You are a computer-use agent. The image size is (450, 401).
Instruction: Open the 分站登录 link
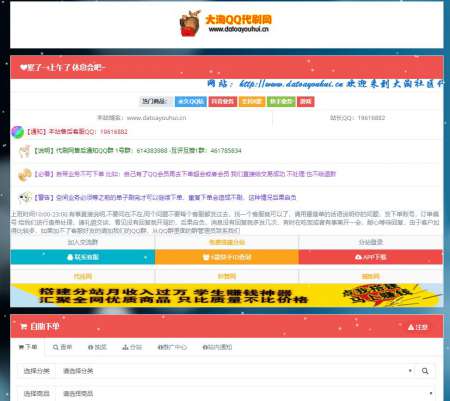(x=371, y=242)
